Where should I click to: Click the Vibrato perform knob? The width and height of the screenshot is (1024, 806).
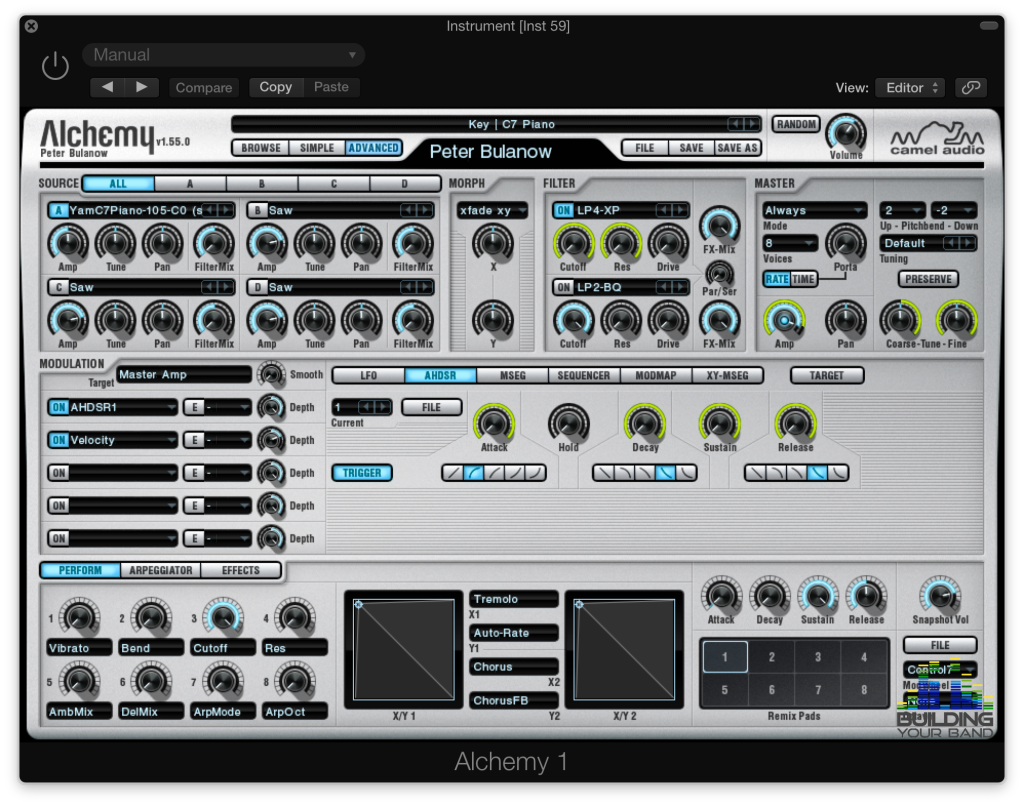(x=79, y=617)
